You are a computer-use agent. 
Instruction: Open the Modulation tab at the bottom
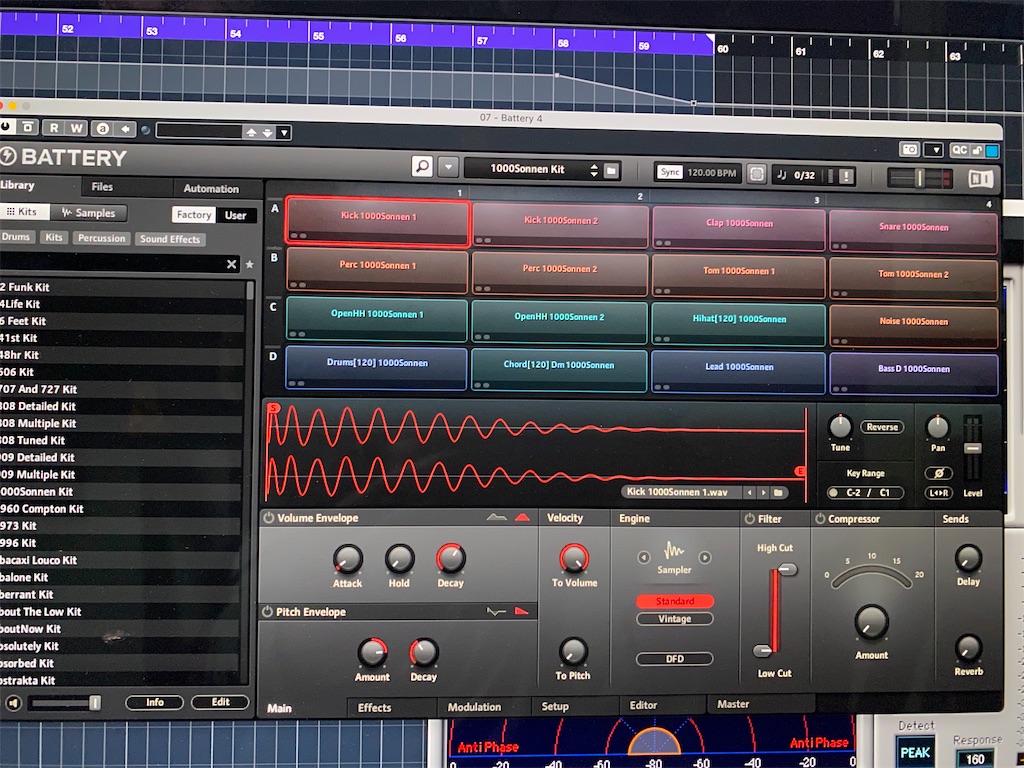tap(483, 706)
